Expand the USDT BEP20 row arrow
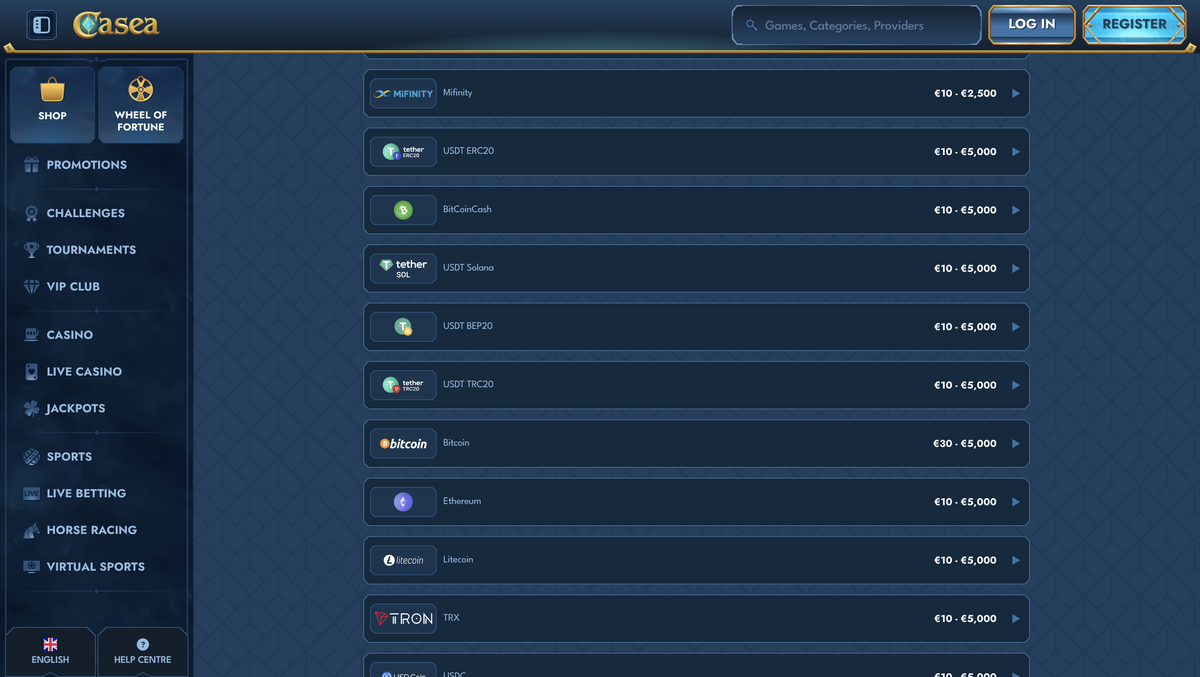The width and height of the screenshot is (1200, 677). coord(1016,327)
